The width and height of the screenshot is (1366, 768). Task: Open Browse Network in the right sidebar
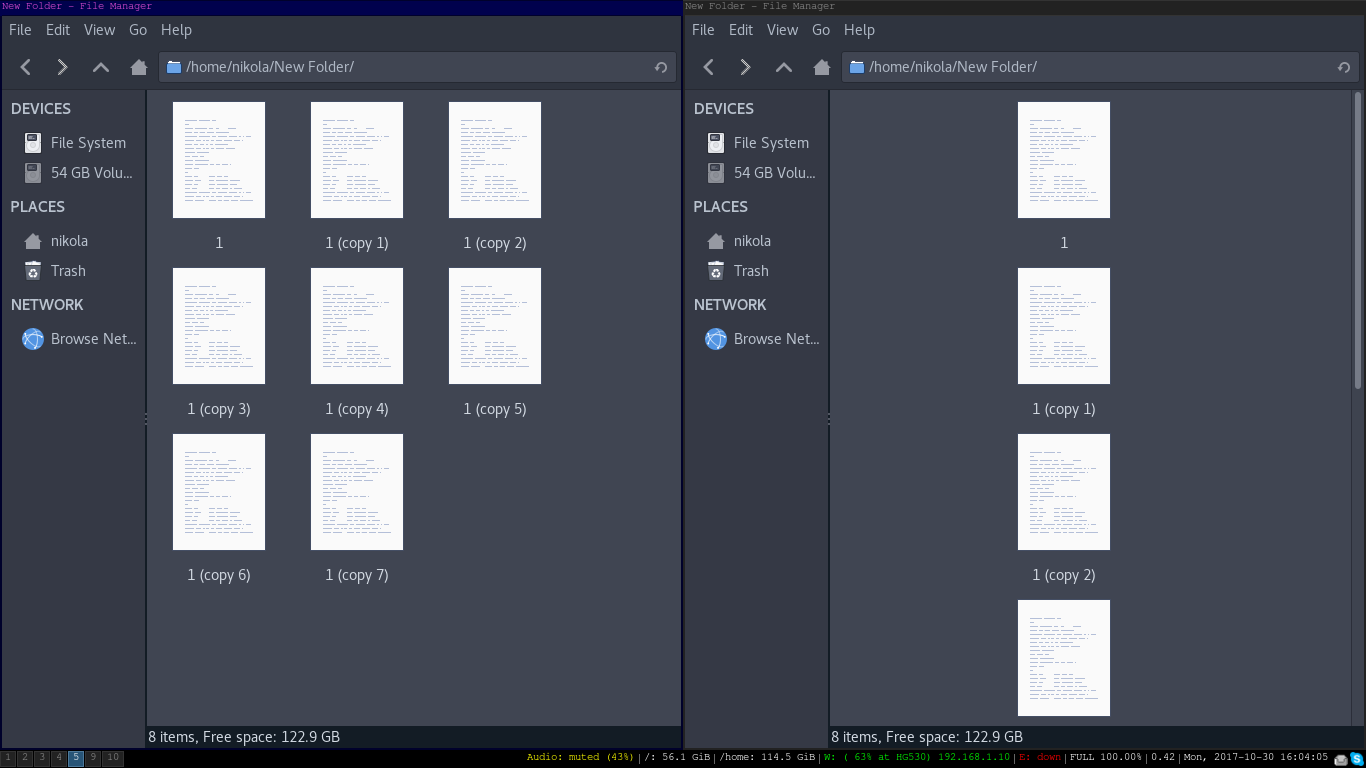(775, 339)
